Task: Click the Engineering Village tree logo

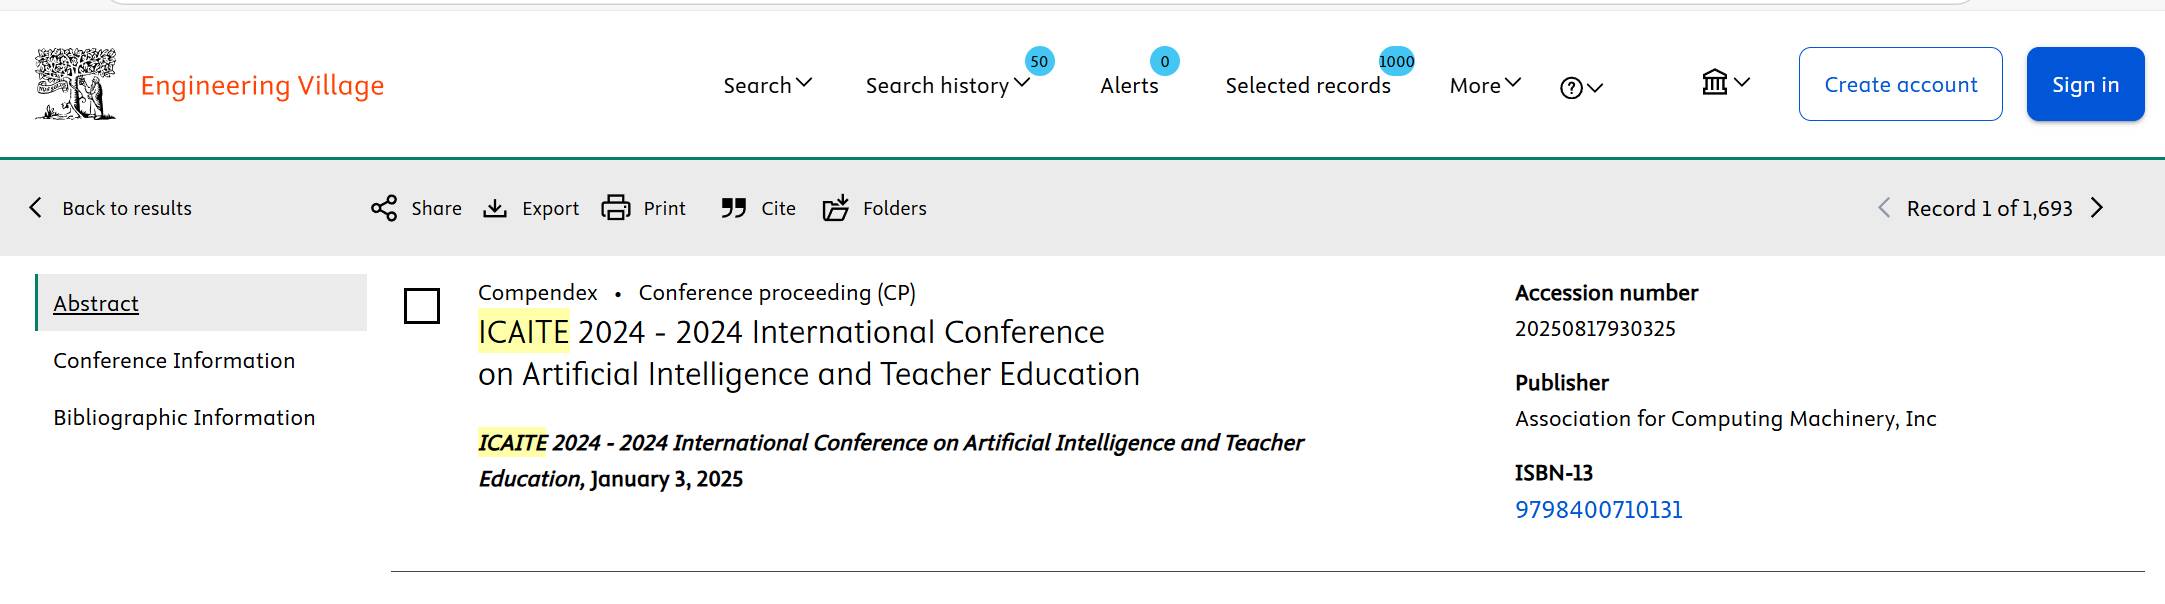Action: coord(76,84)
